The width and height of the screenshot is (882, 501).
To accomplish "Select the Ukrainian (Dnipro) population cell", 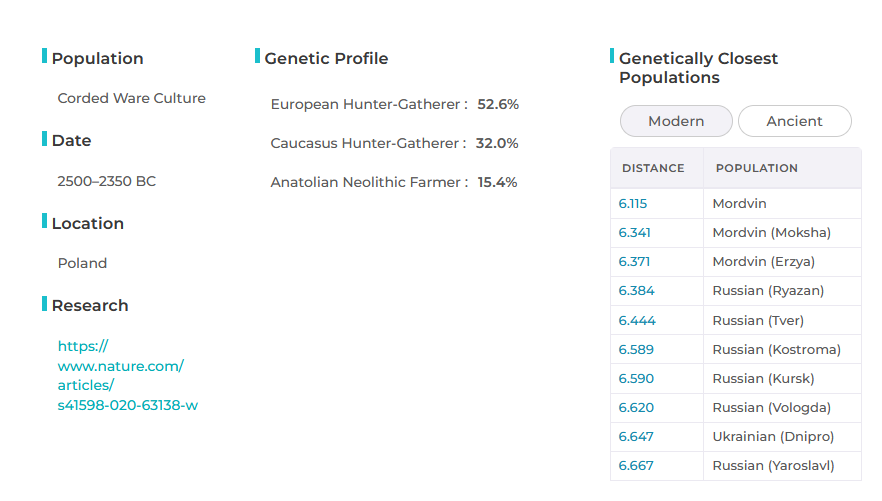I will (x=773, y=437).
